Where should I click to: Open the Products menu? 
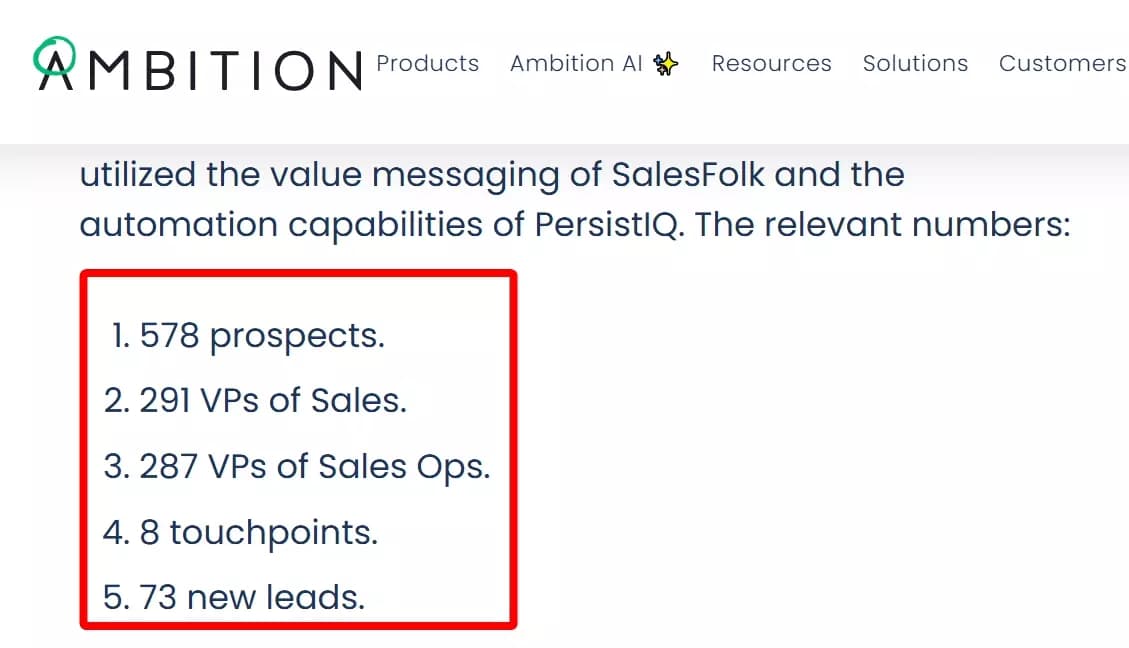(427, 63)
